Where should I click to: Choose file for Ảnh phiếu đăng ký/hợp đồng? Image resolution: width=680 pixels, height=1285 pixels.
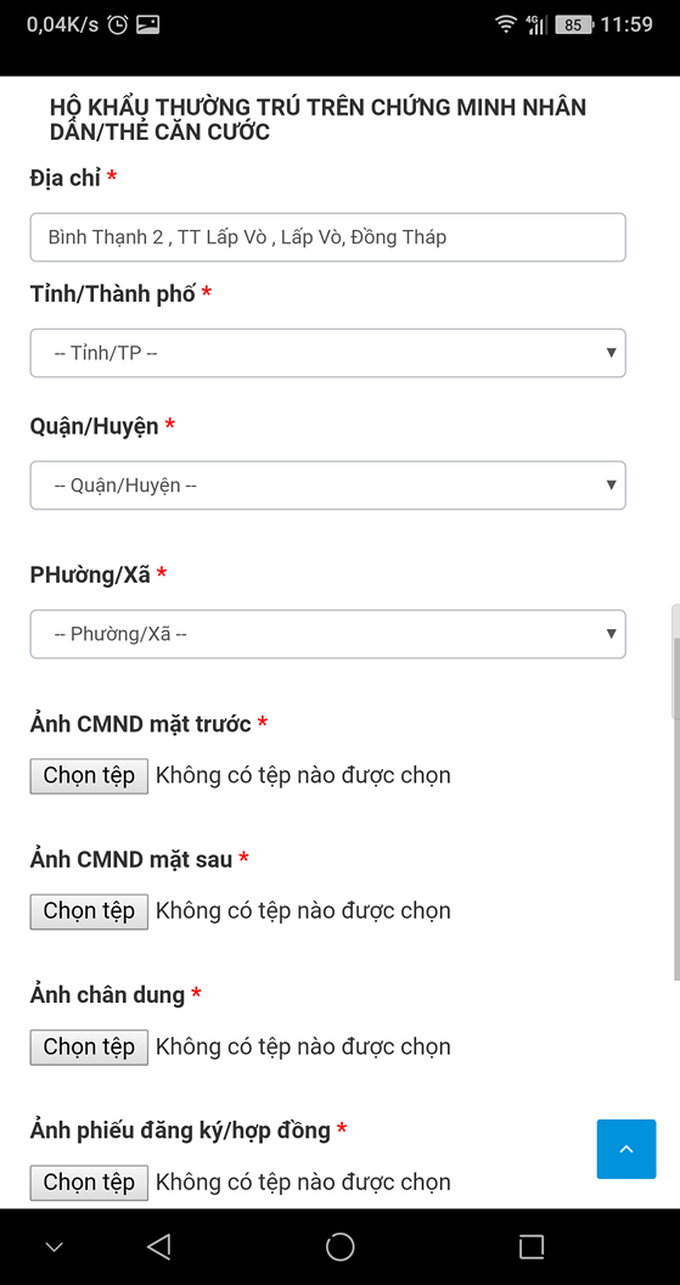[x=89, y=1183]
